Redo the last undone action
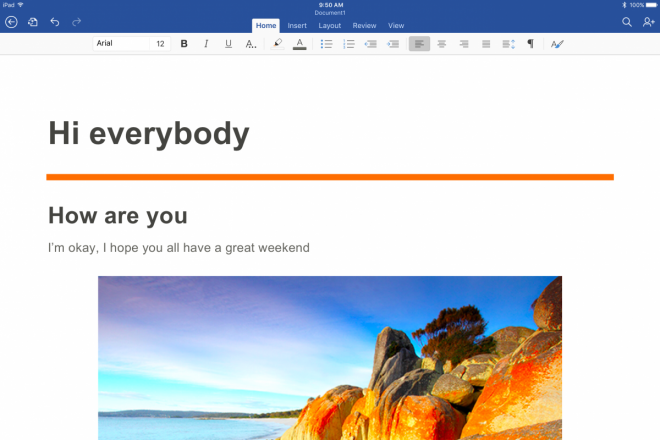This screenshot has height=440, width=660. click(x=77, y=22)
